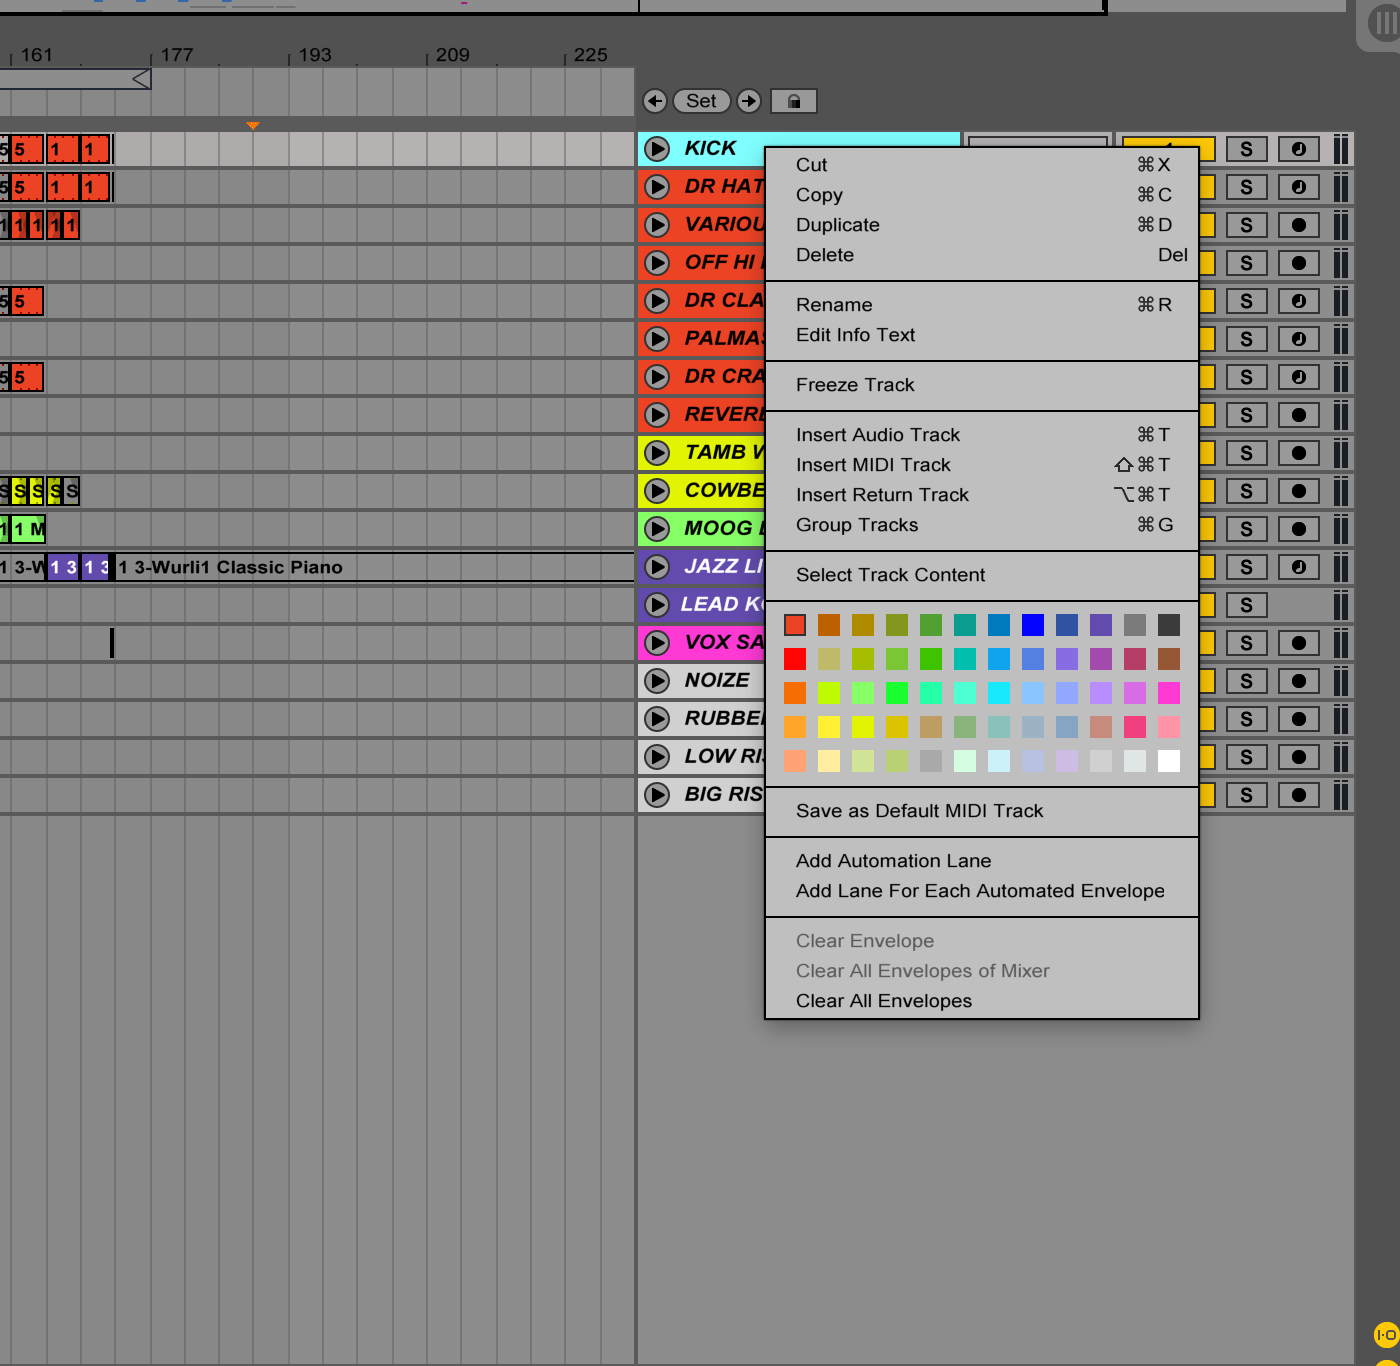The image size is (1400, 1366).
Task: Click the unfold arrow on BIG RIS track
Action: pyautogui.click(x=658, y=795)
